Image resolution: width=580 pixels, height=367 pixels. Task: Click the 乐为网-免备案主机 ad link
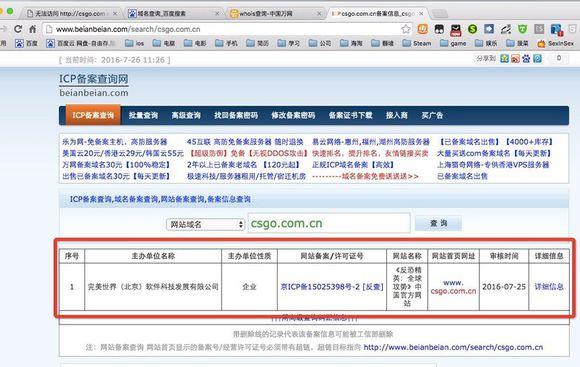pyautogui.click(x=115, y=142)
